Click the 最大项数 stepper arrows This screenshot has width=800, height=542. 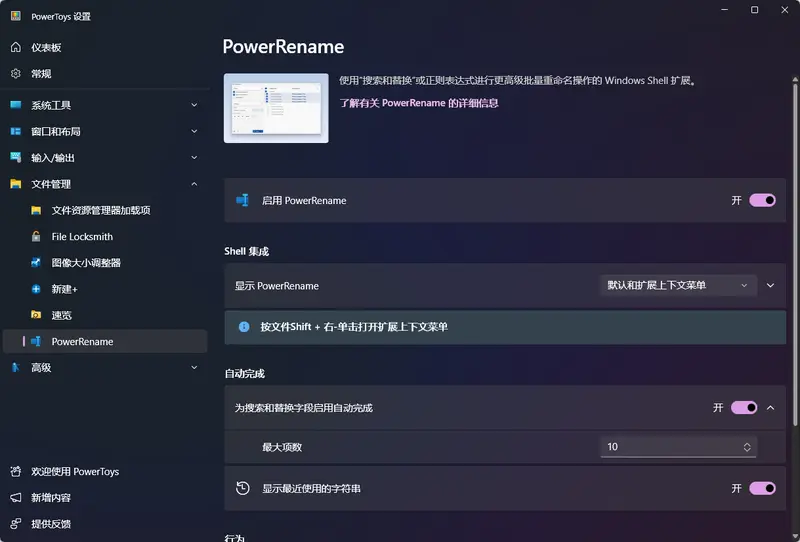tap(747, 447)
